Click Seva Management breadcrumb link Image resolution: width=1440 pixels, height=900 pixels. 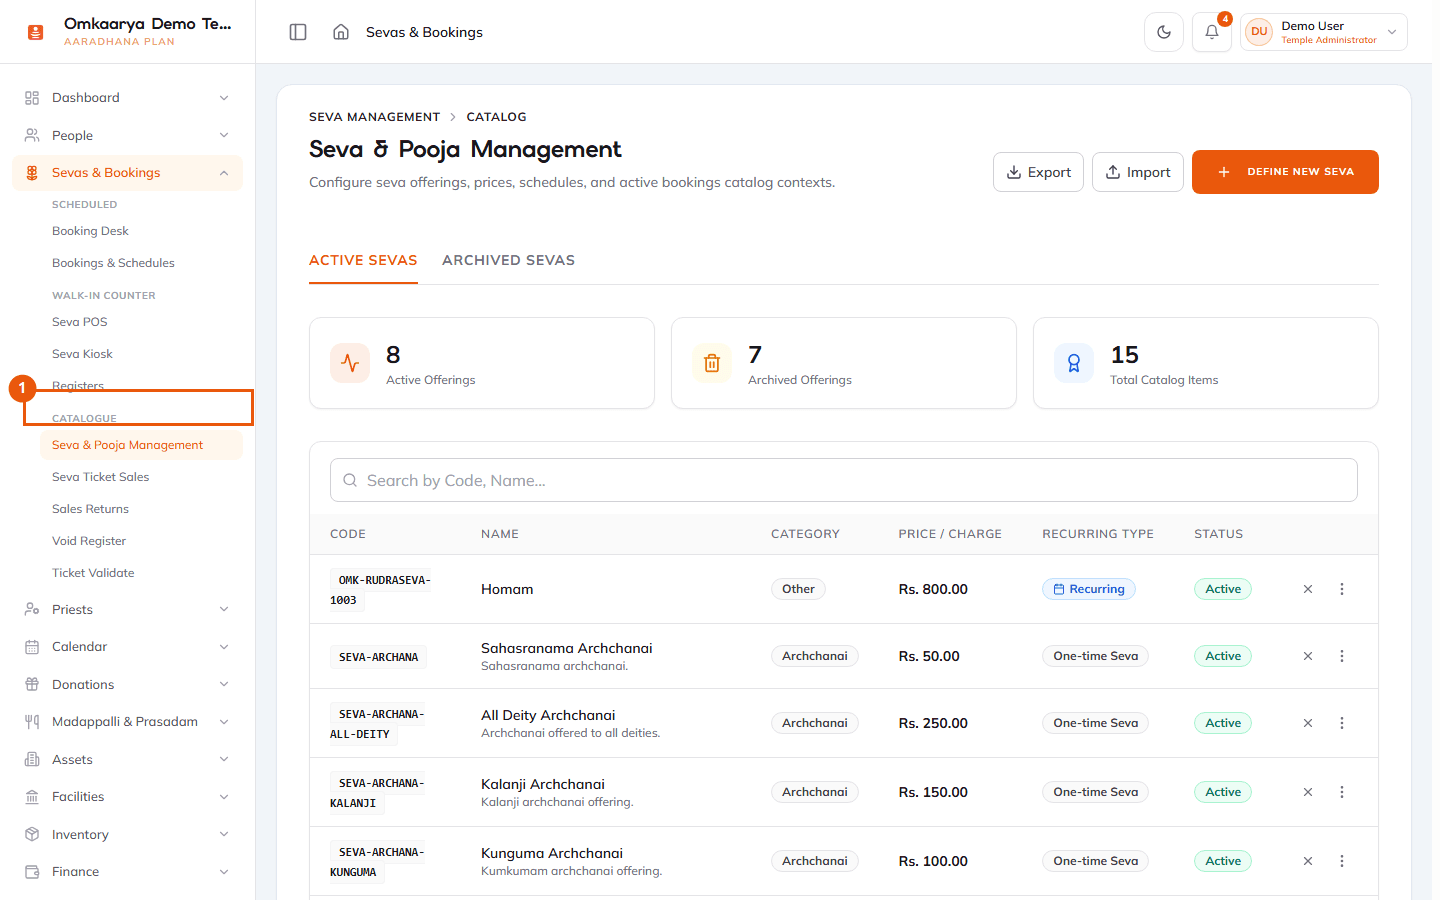point(374,117)
